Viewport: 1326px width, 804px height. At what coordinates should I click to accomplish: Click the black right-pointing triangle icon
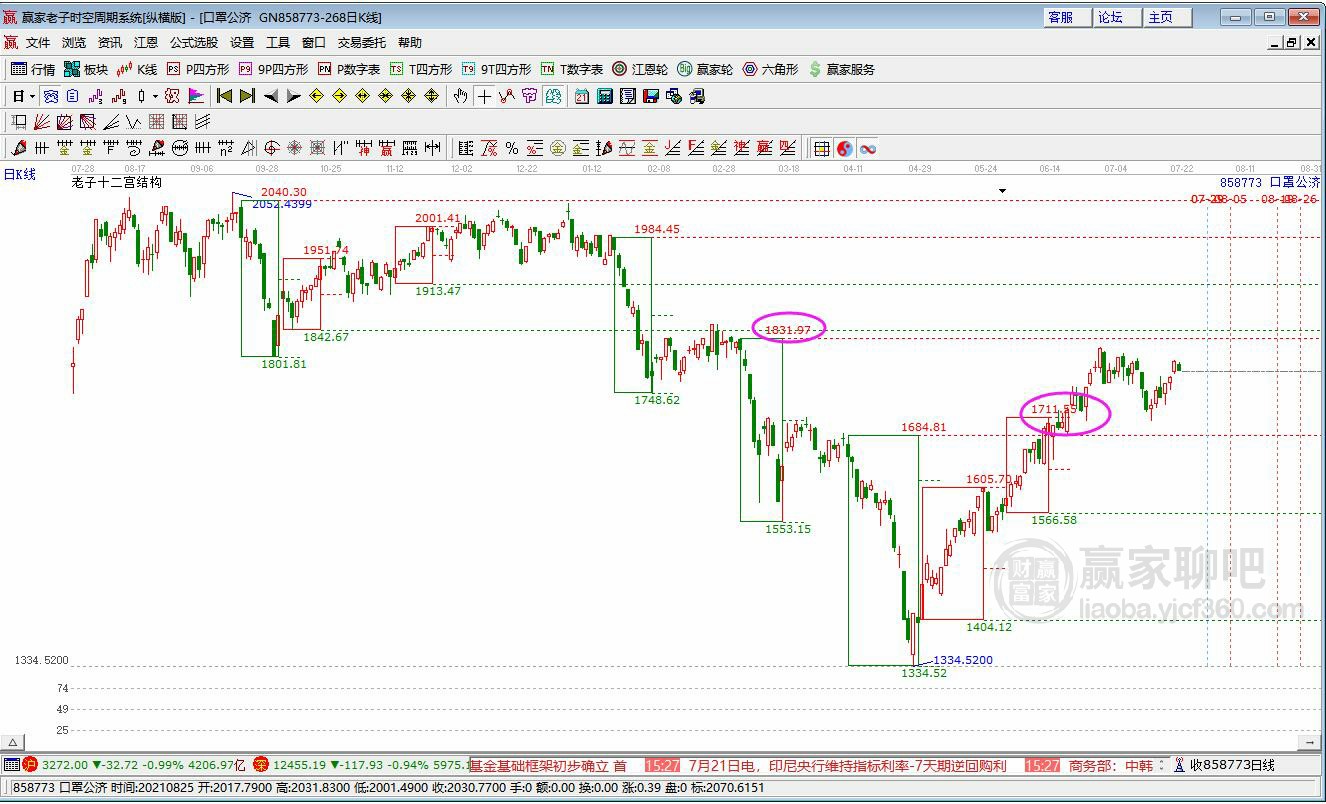pyautogui.click(x=293, y=96)
